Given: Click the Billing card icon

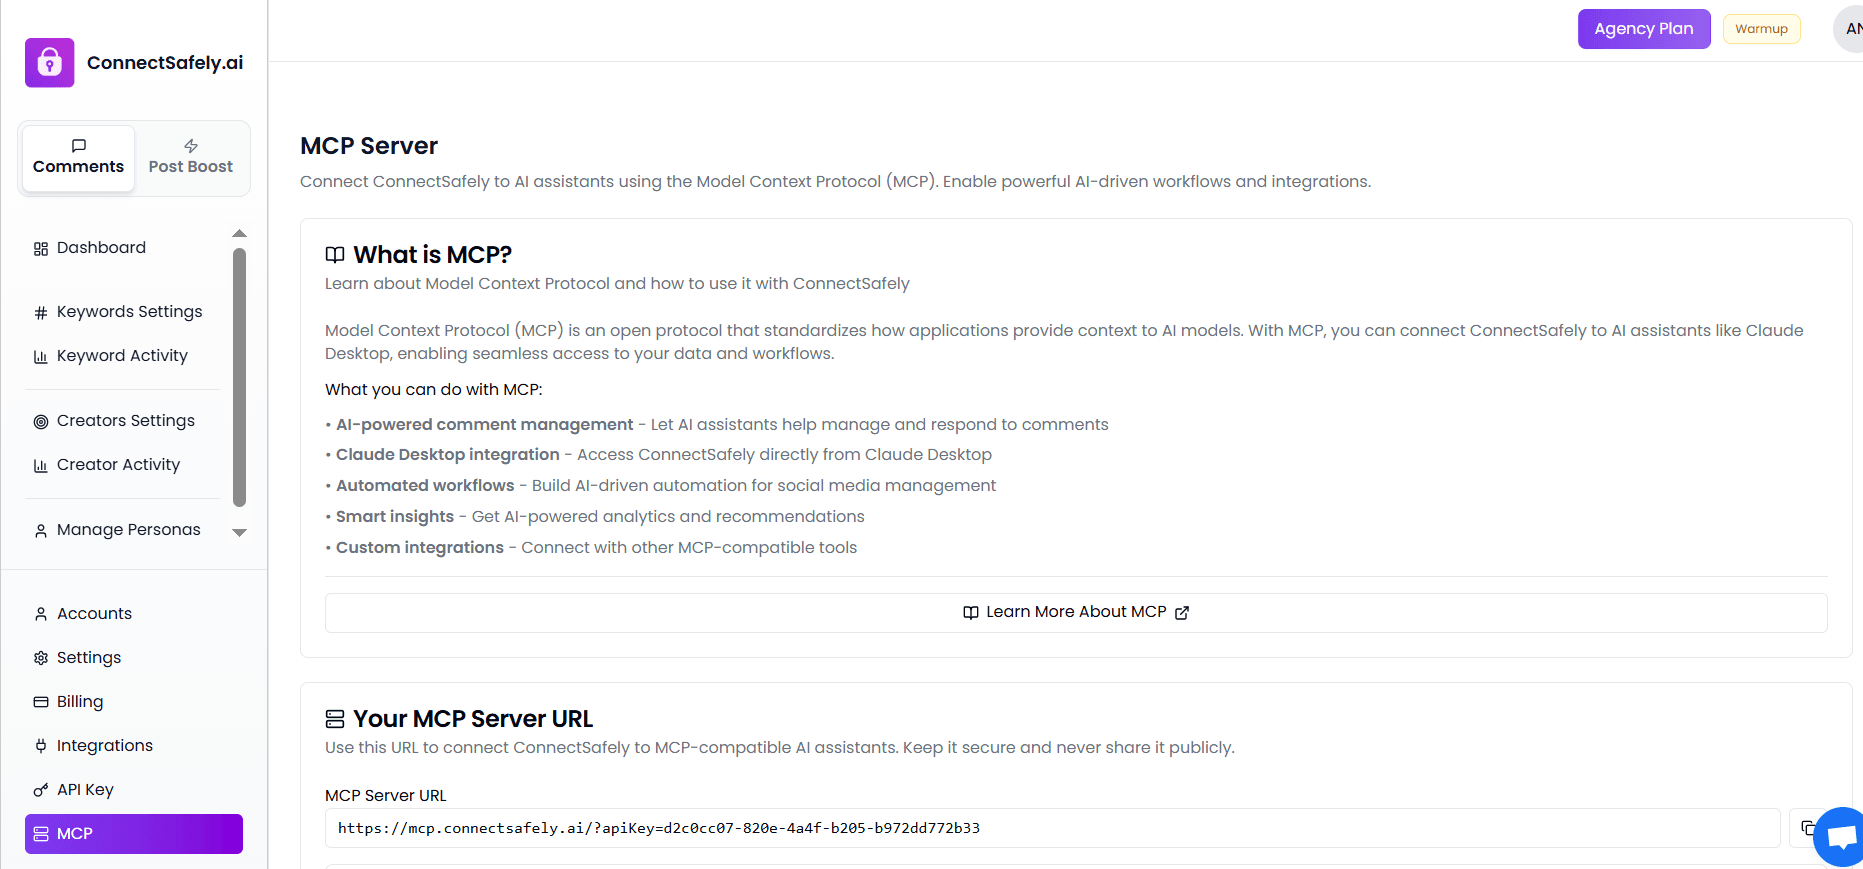Looking at the screenshot, I should [x=40, y=701].
